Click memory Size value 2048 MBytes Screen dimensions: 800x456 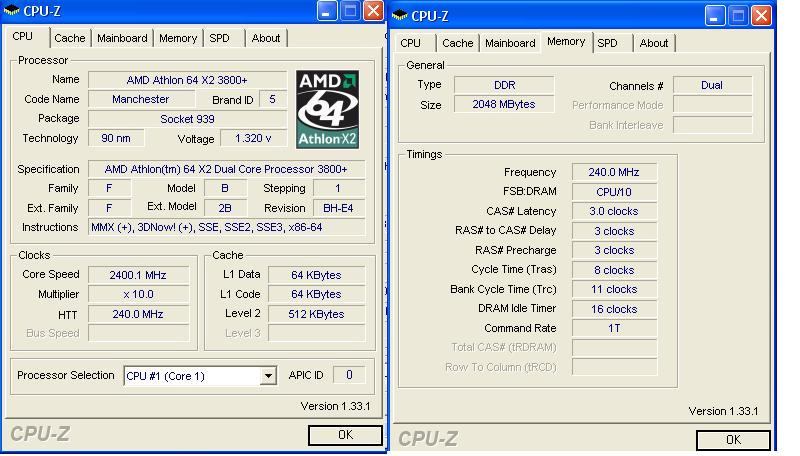504,105
